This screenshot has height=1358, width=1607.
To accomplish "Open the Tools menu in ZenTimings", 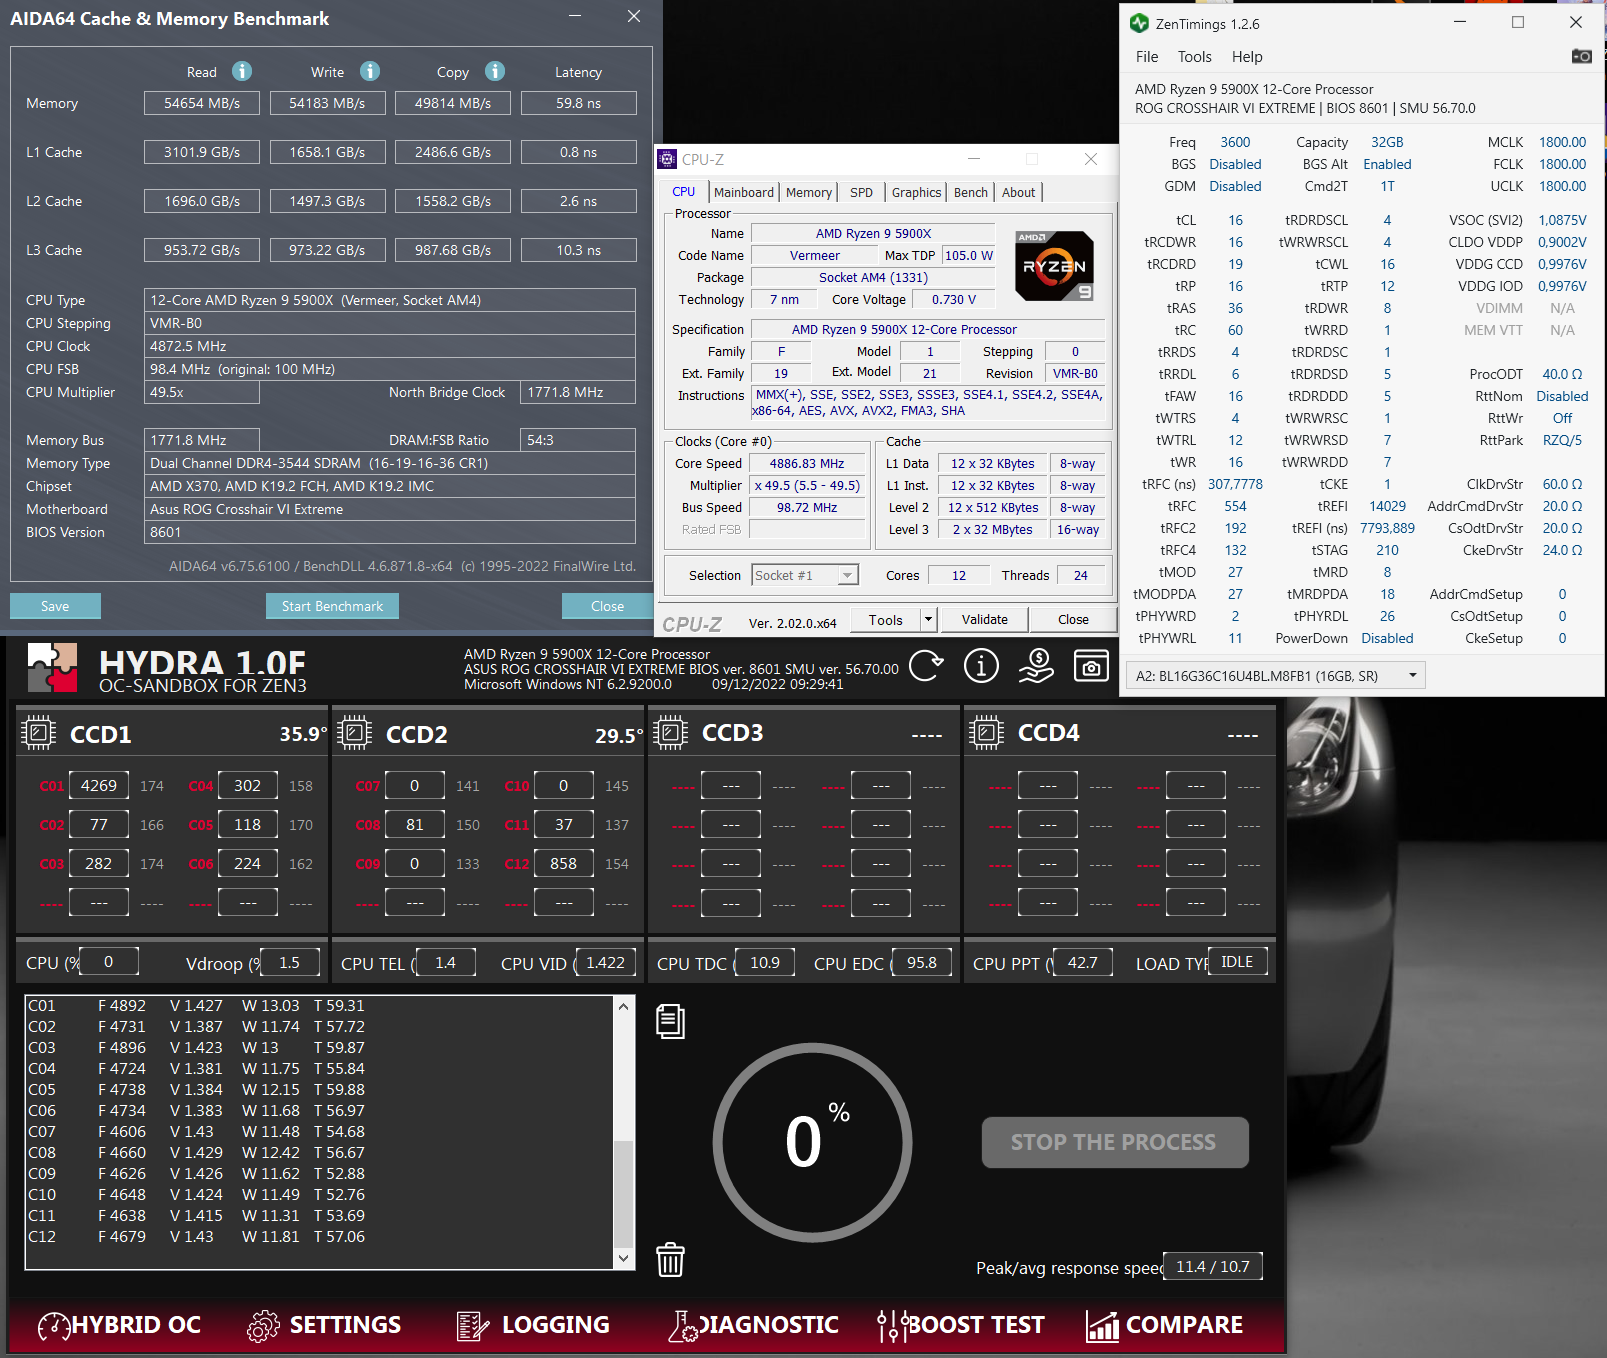I will click(x=1194, y=57).
